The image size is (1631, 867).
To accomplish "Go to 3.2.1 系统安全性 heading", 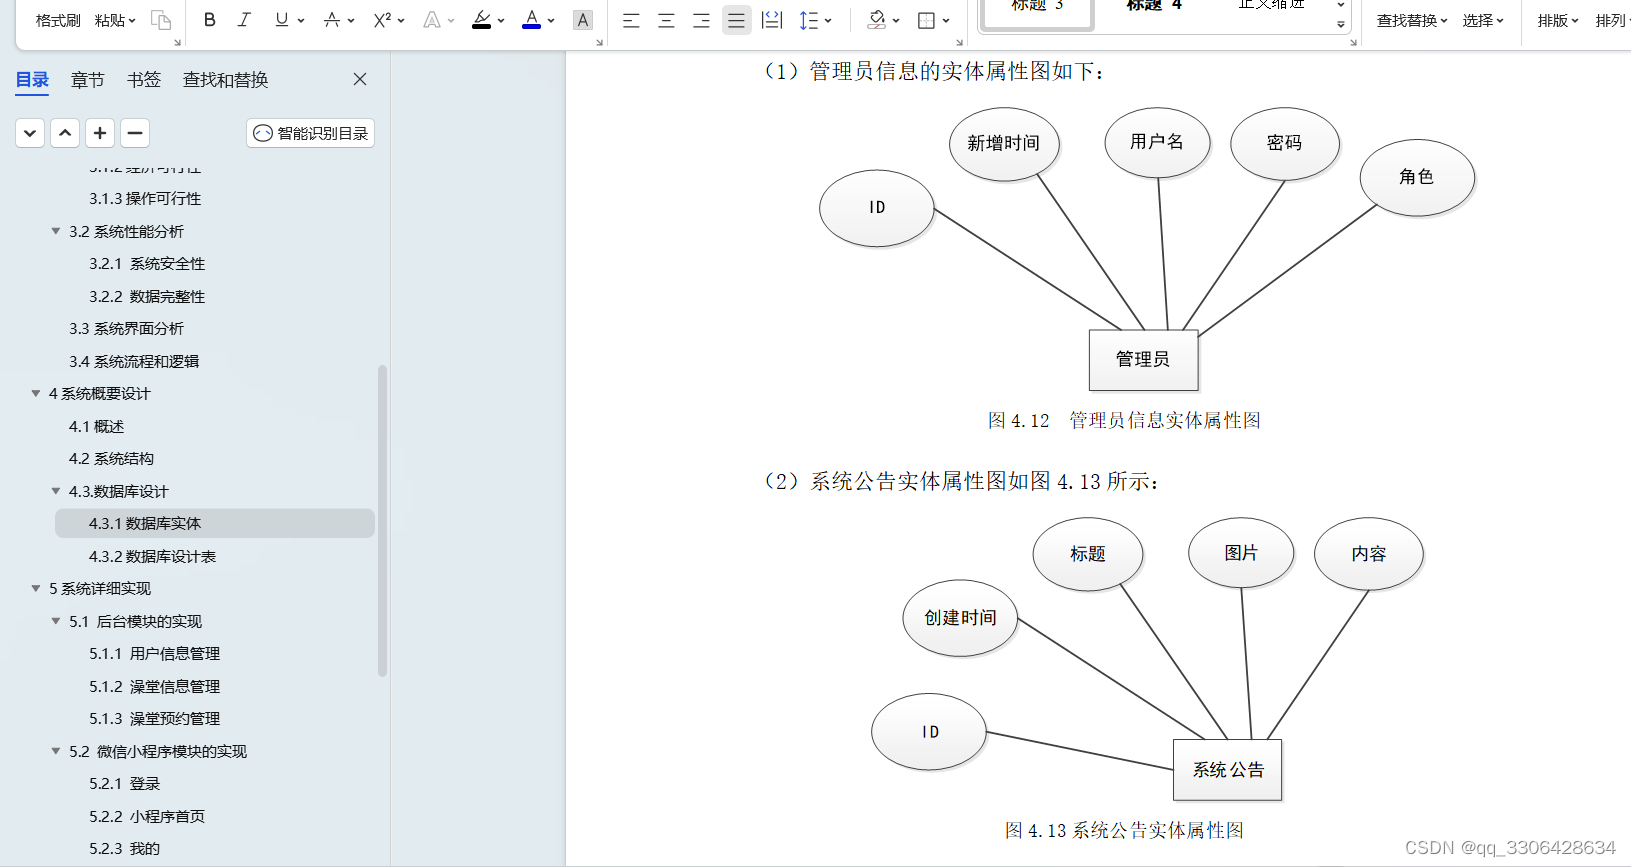I will (147, 264).
